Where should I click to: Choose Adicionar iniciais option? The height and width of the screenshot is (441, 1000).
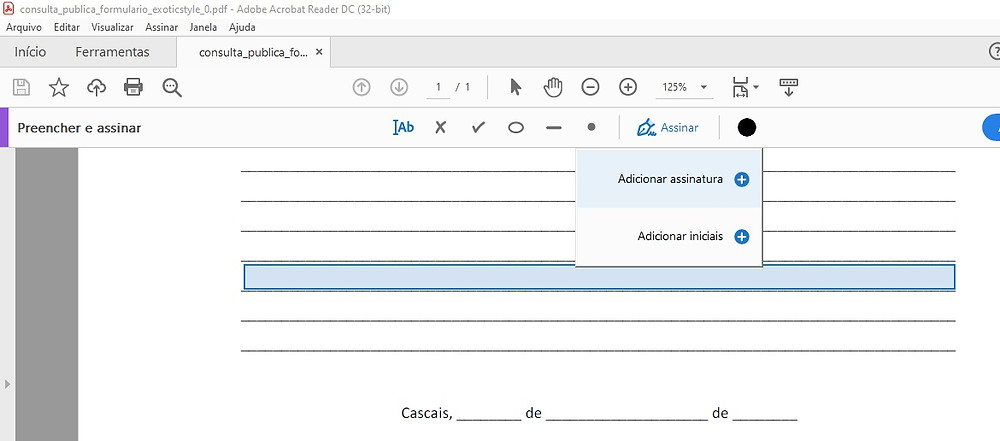[669, 237]
